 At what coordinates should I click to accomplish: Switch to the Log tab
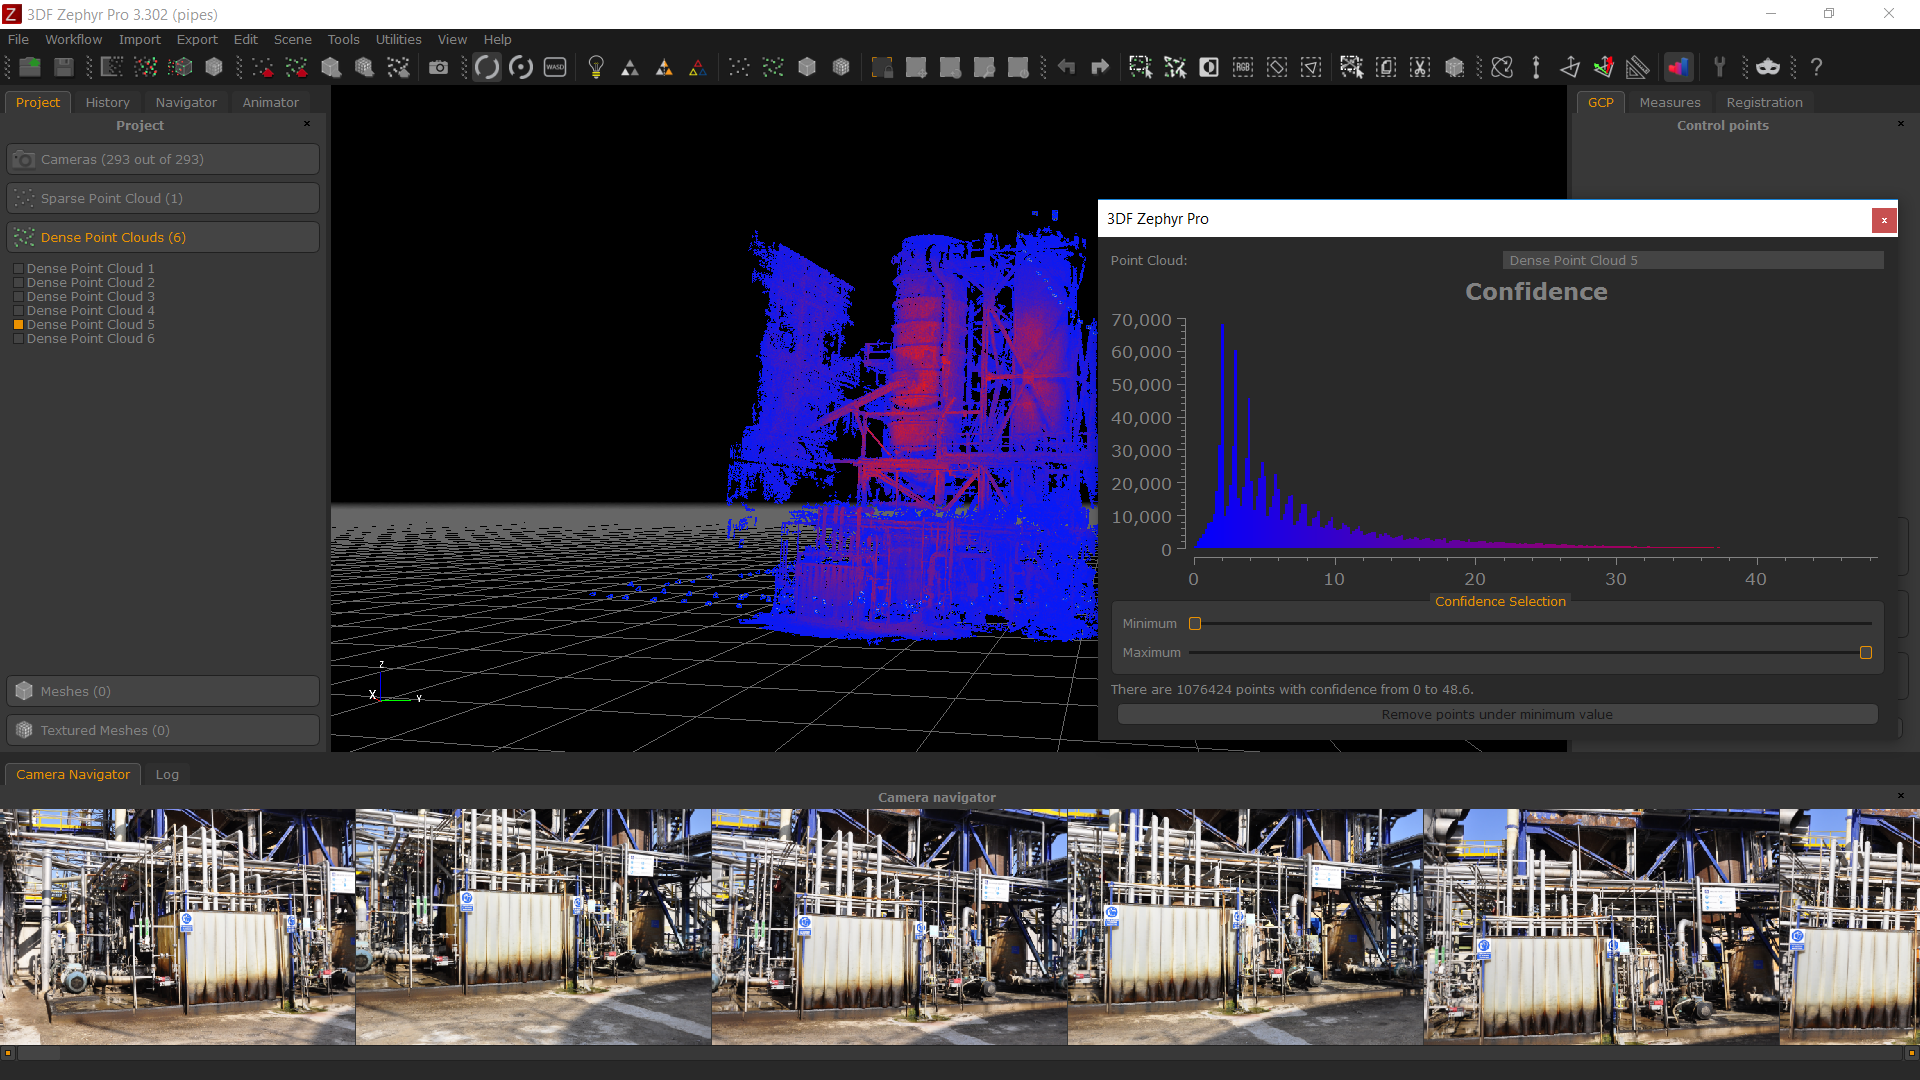pyautogui.click(x=167, y=774)
